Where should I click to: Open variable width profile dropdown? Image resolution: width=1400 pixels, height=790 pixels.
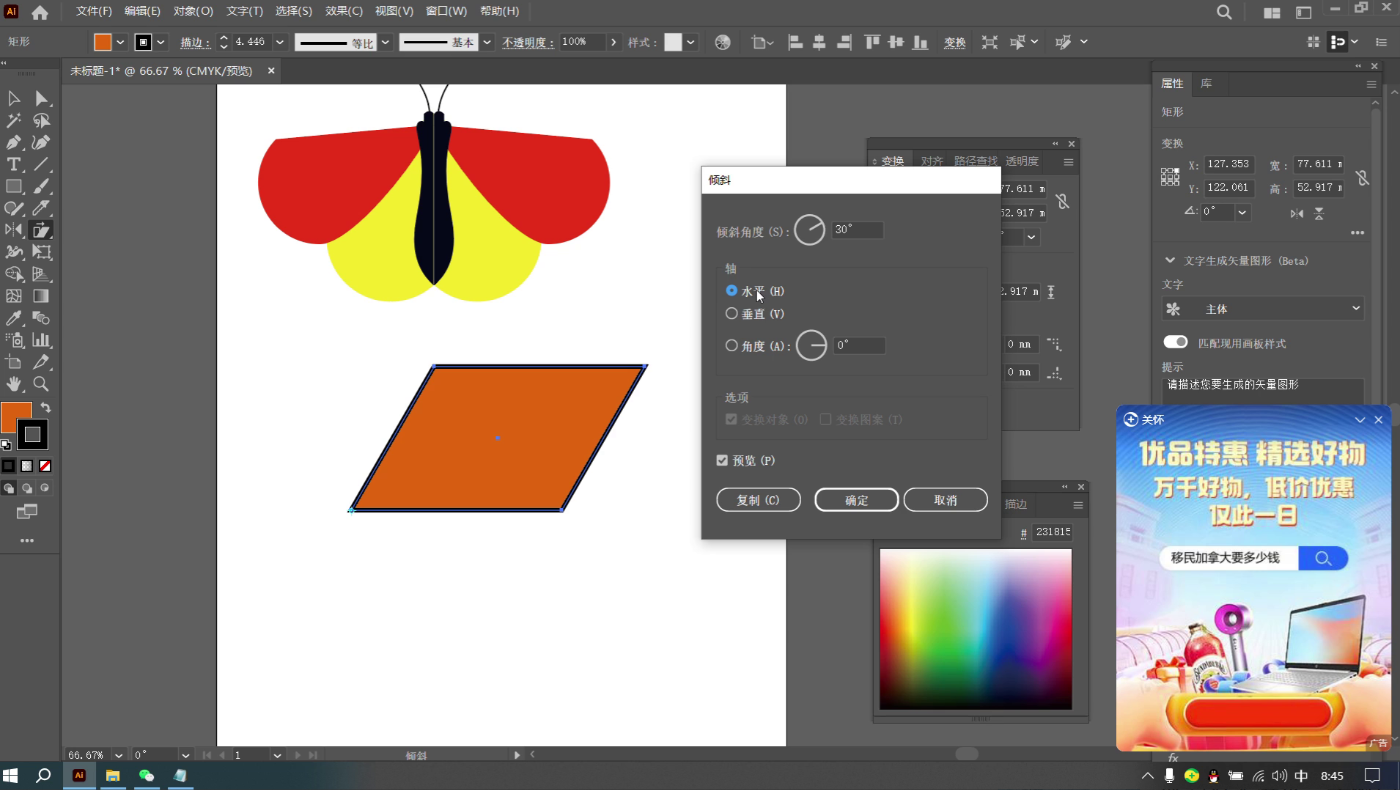(x=385, y=42)
